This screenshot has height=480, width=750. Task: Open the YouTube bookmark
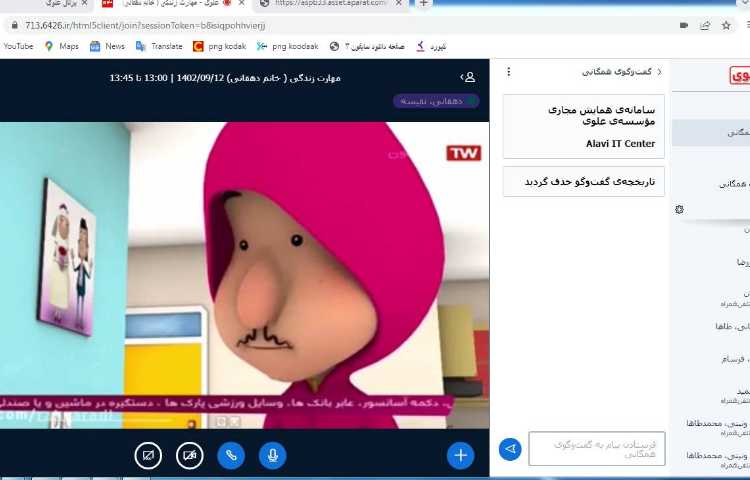pos(18,46)
